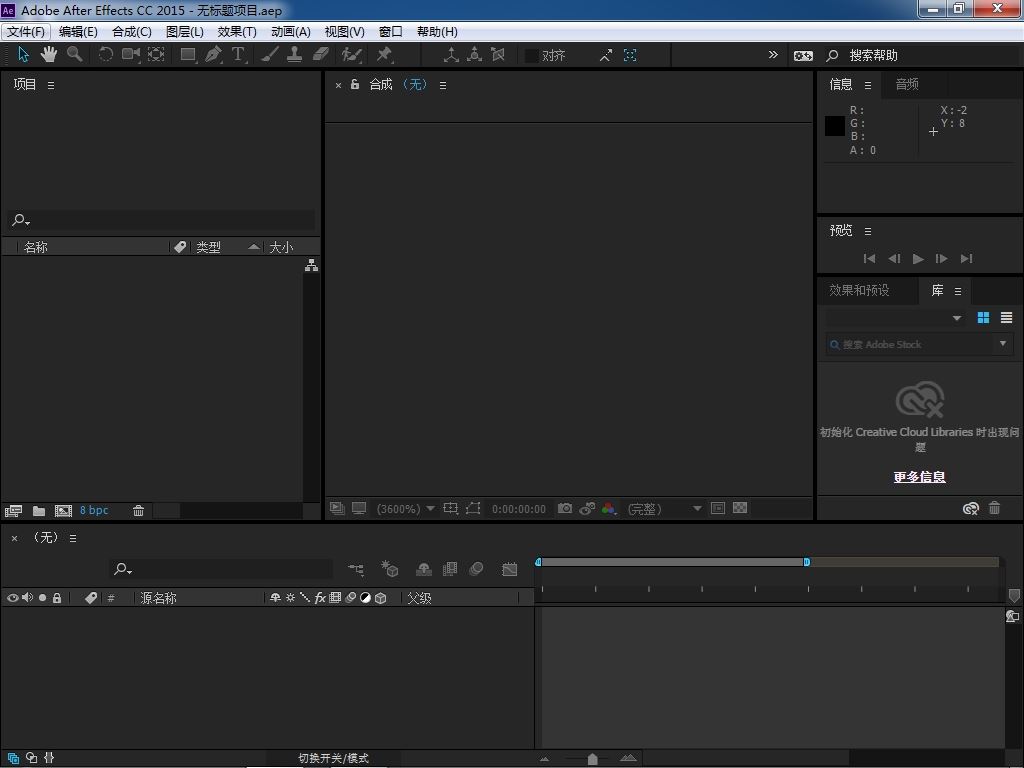
Task: Select the Hand tool
Action: pyautogui.click(x=48, y=55)
